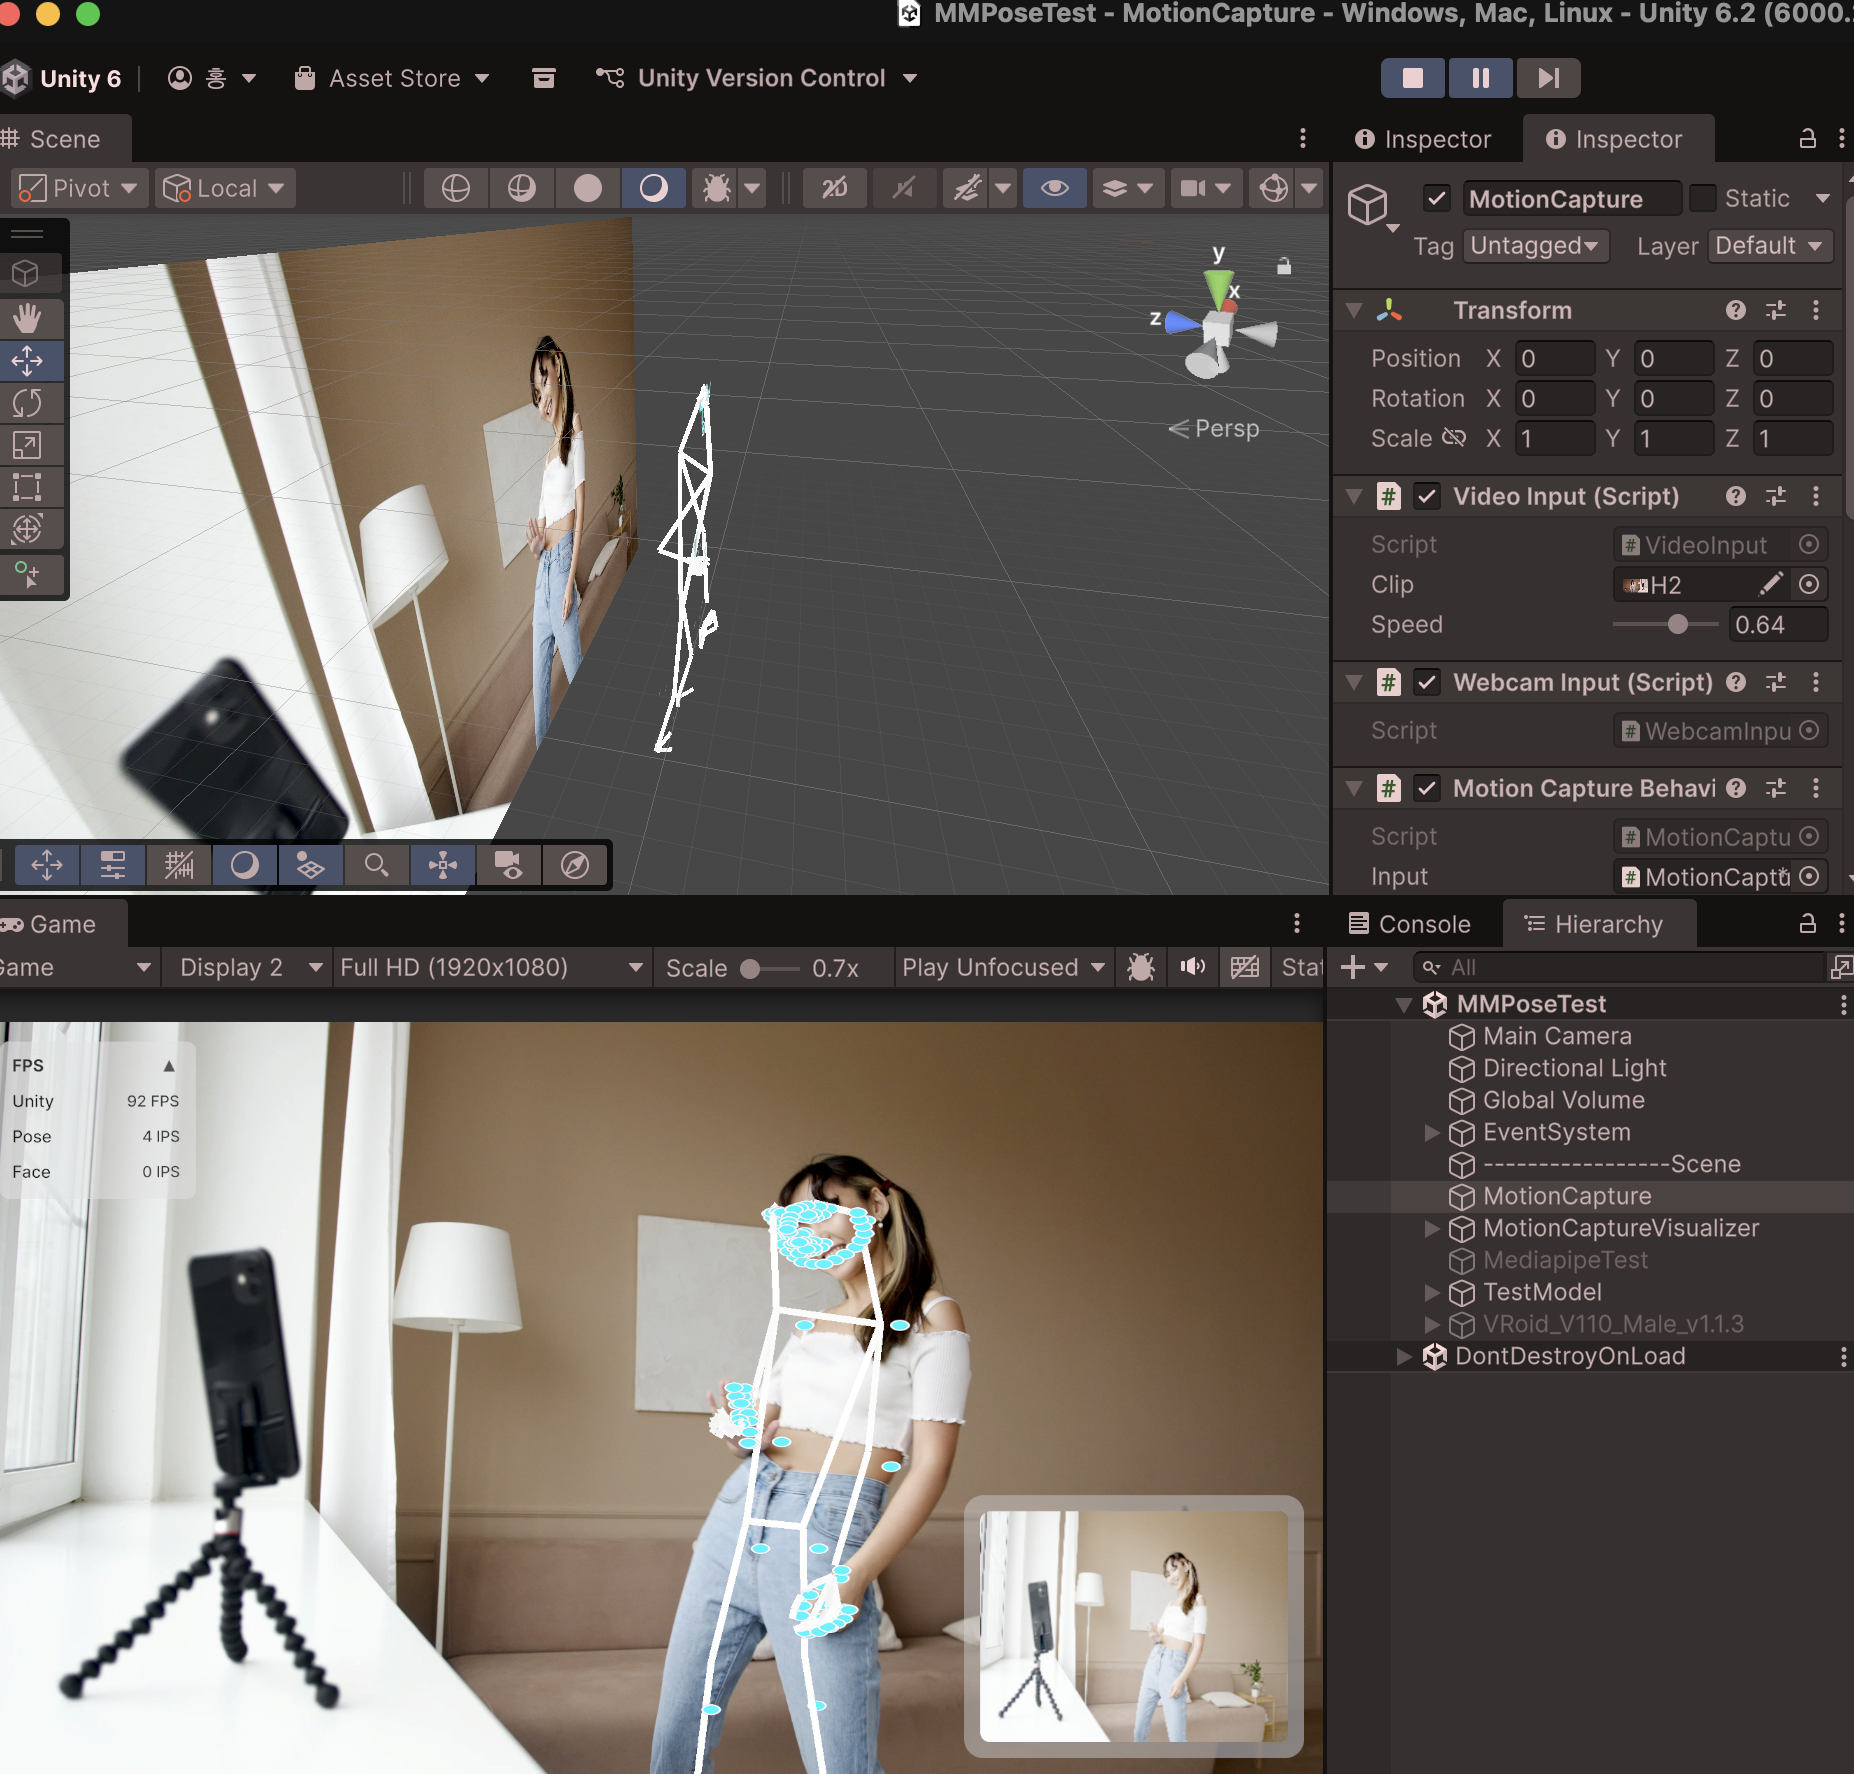Open the Layer dropdown
Viewport: 1854px width, 1774px height.
tap(1770, 246)
